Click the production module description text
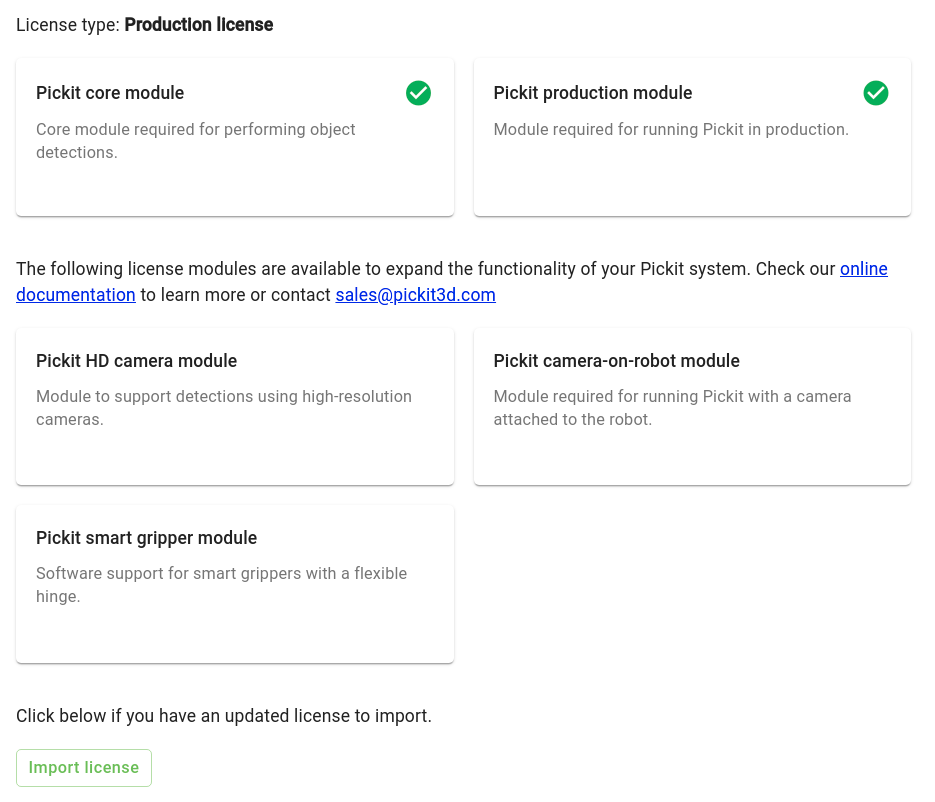 (x=671, y=129)
